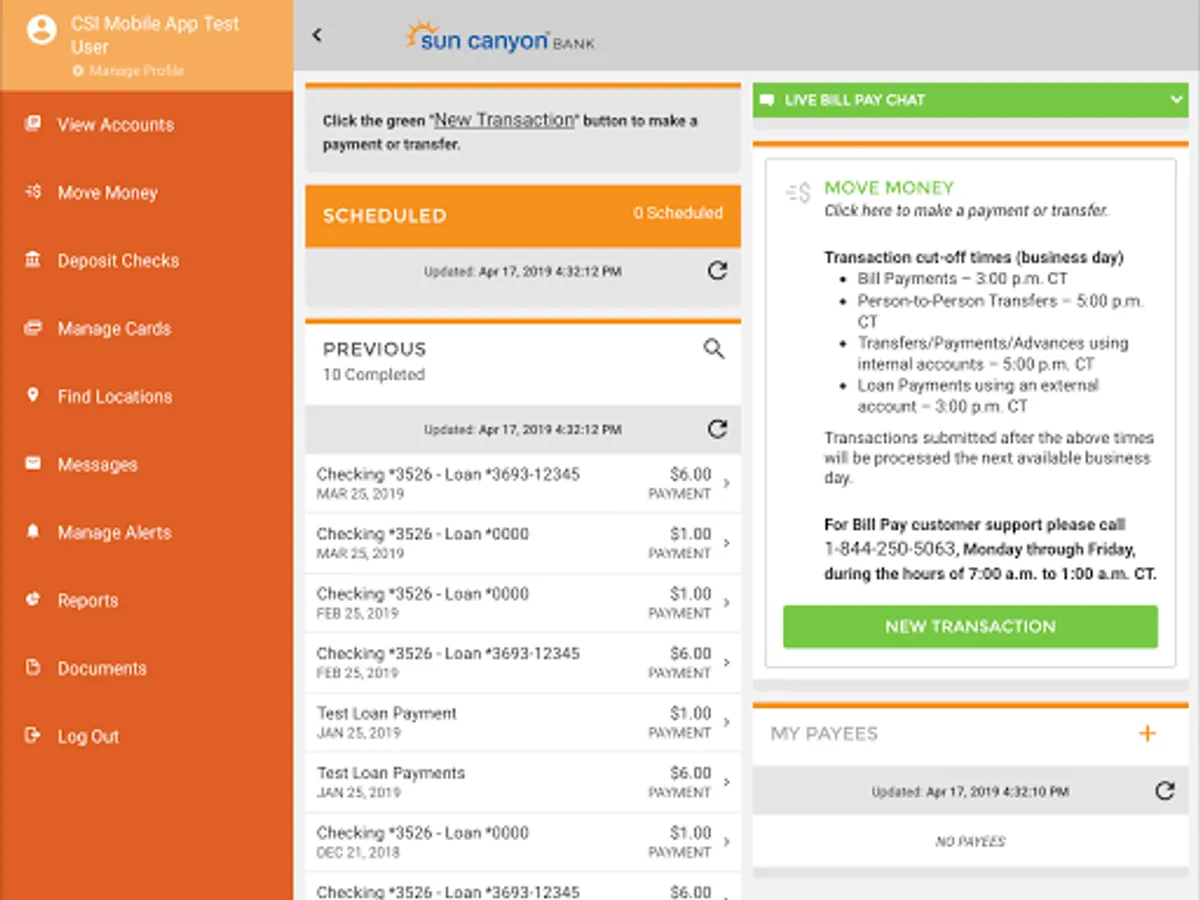Open the $6.00 payment dated Mar 25, 2019
The width and height of the screenshot is (1200, 900).
click(523, 484)
